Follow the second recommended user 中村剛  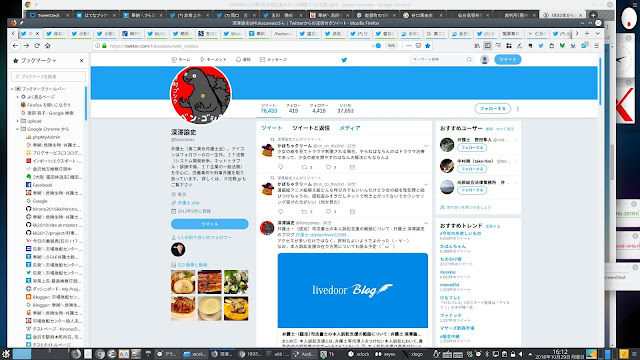coord(472,169)
